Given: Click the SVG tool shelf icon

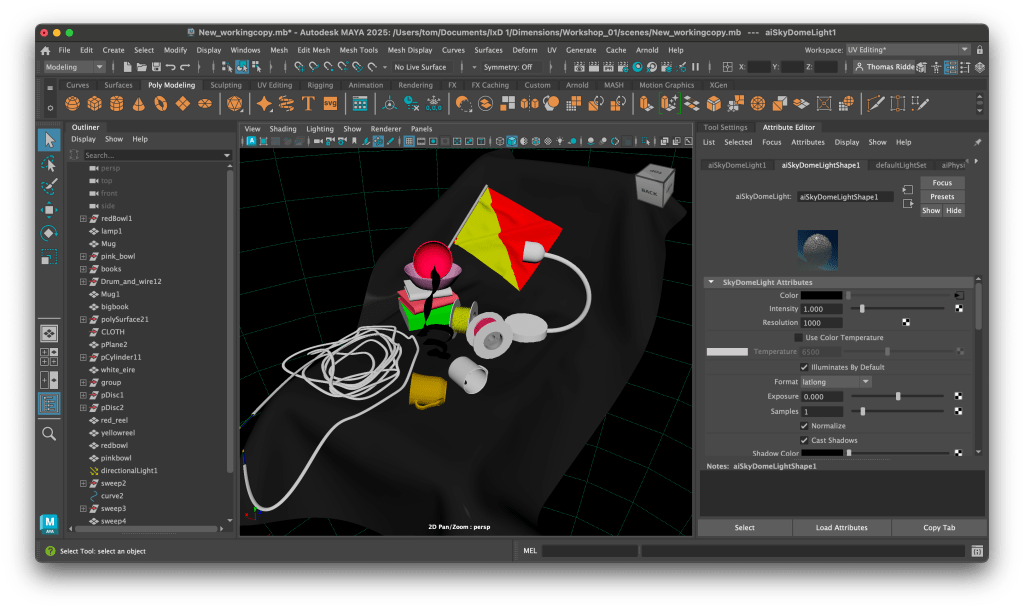Looking at the screenshot, I should [x=330, y=104].
